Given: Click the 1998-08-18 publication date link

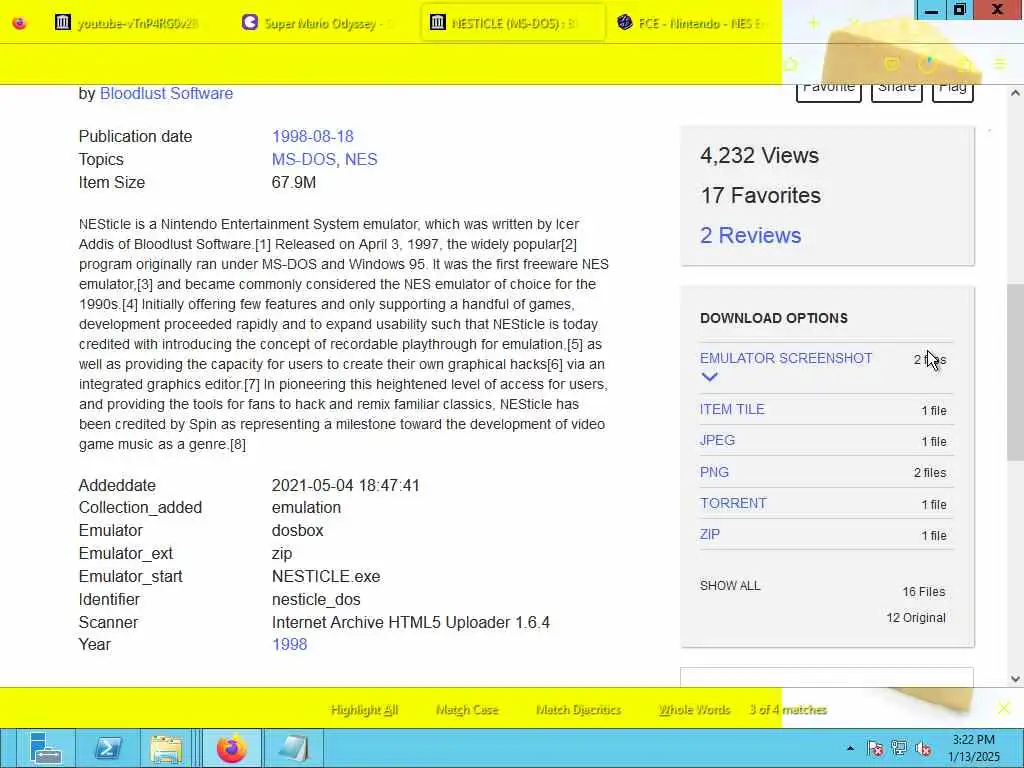Looking at the screenshot, I should tap(312, 136).
